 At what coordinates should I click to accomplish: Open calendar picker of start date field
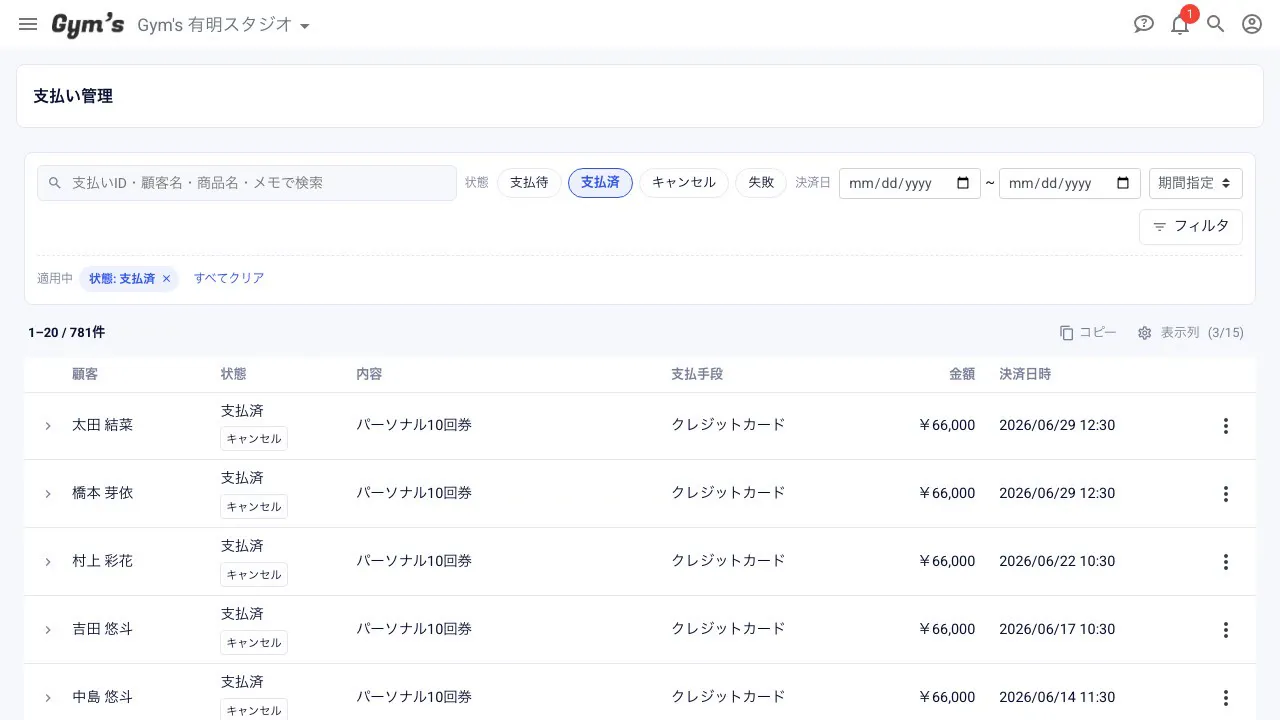coord(963,183)
